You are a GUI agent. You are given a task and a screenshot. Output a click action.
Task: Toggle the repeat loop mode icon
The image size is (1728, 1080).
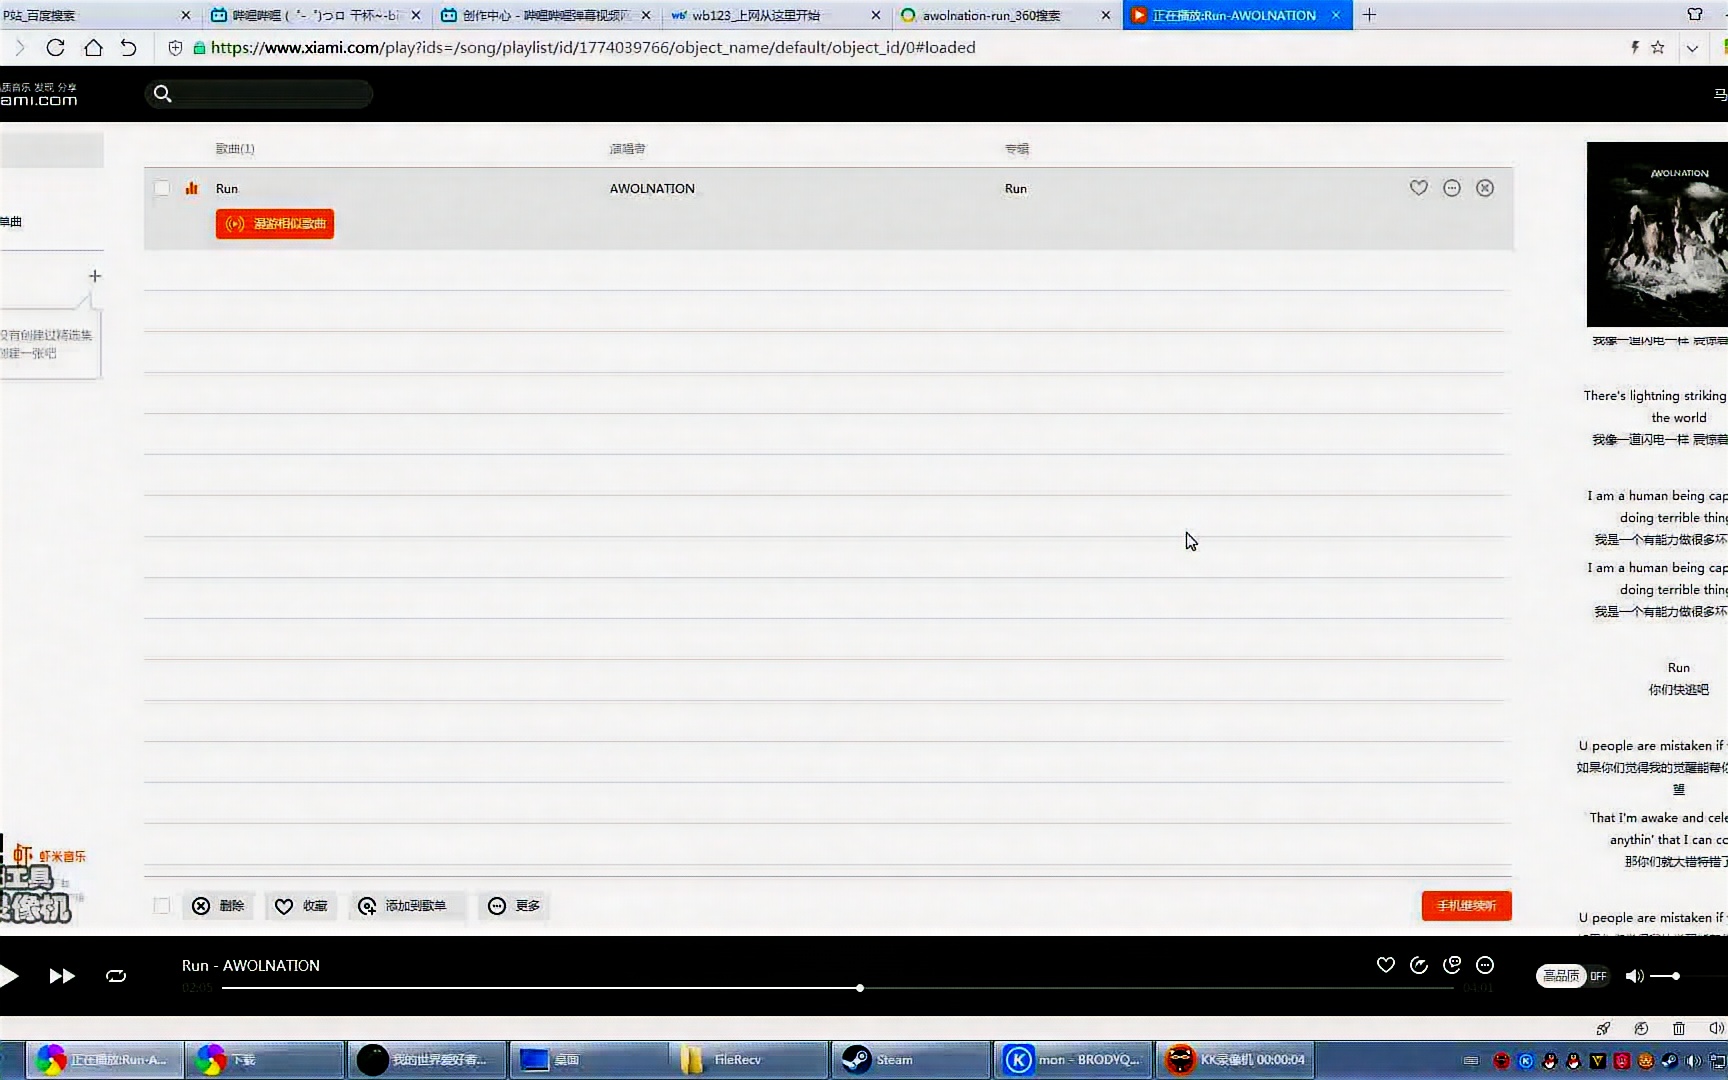coord(116,976)
